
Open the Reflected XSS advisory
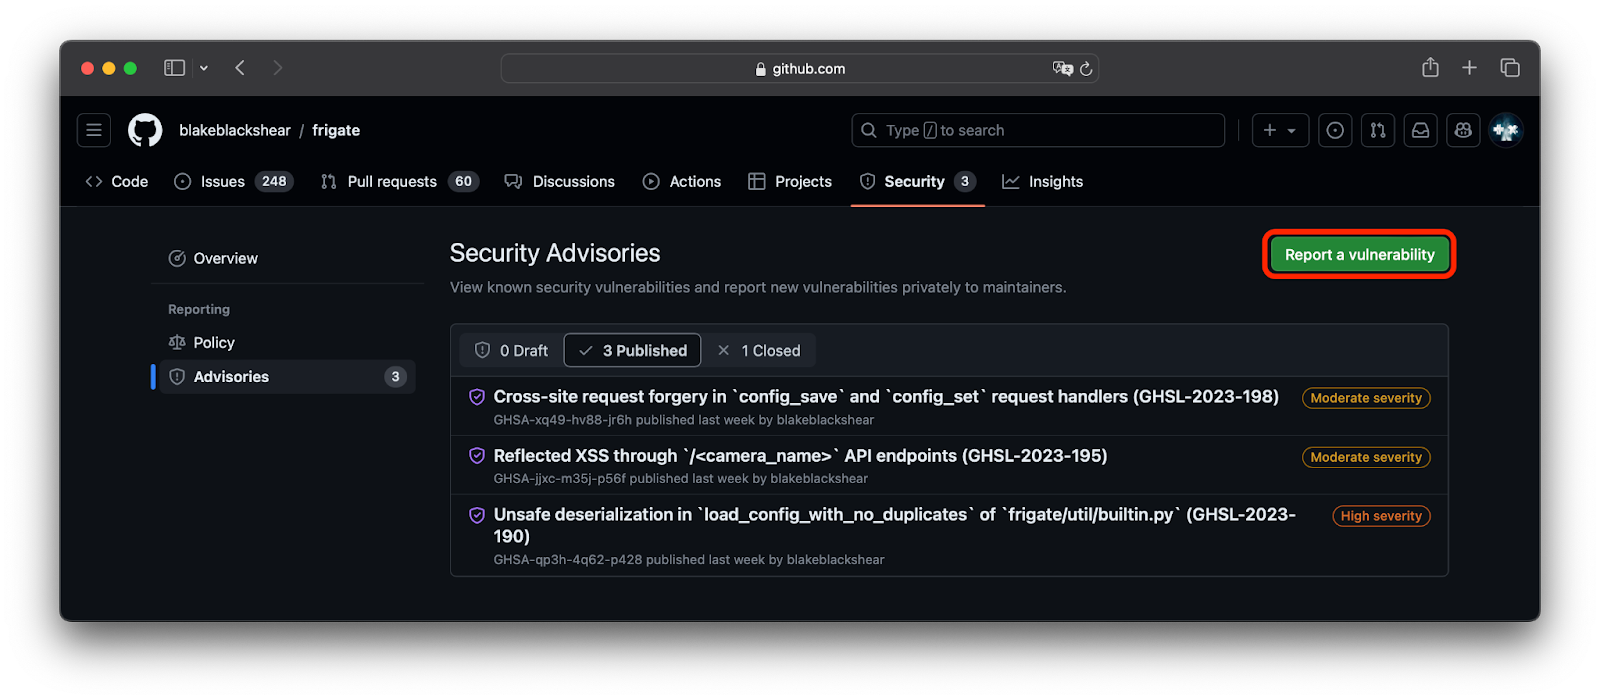point(800,456)
